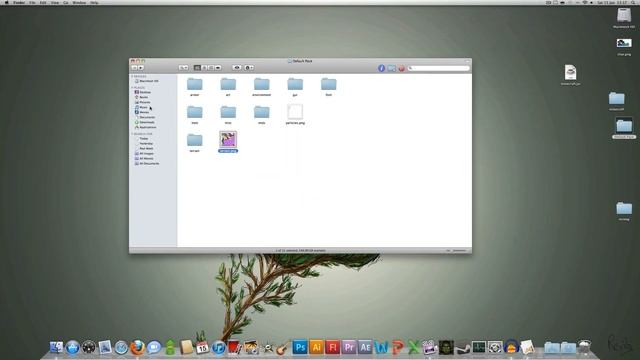640x360 pixels.
Task: Switch to Cover Flow view in toolbar
Action: [218, 68]
